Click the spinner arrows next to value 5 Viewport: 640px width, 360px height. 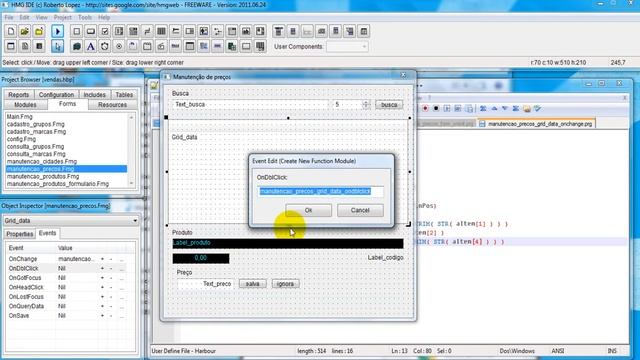pos(366,104)
